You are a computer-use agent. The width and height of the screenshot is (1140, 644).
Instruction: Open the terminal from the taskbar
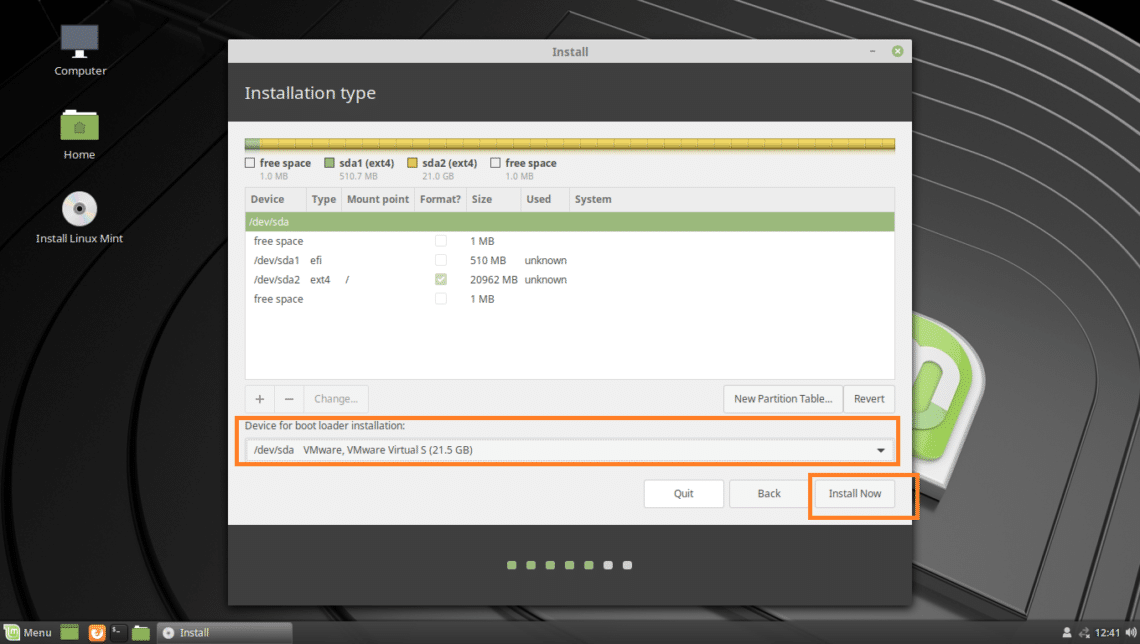click(118, 632)
